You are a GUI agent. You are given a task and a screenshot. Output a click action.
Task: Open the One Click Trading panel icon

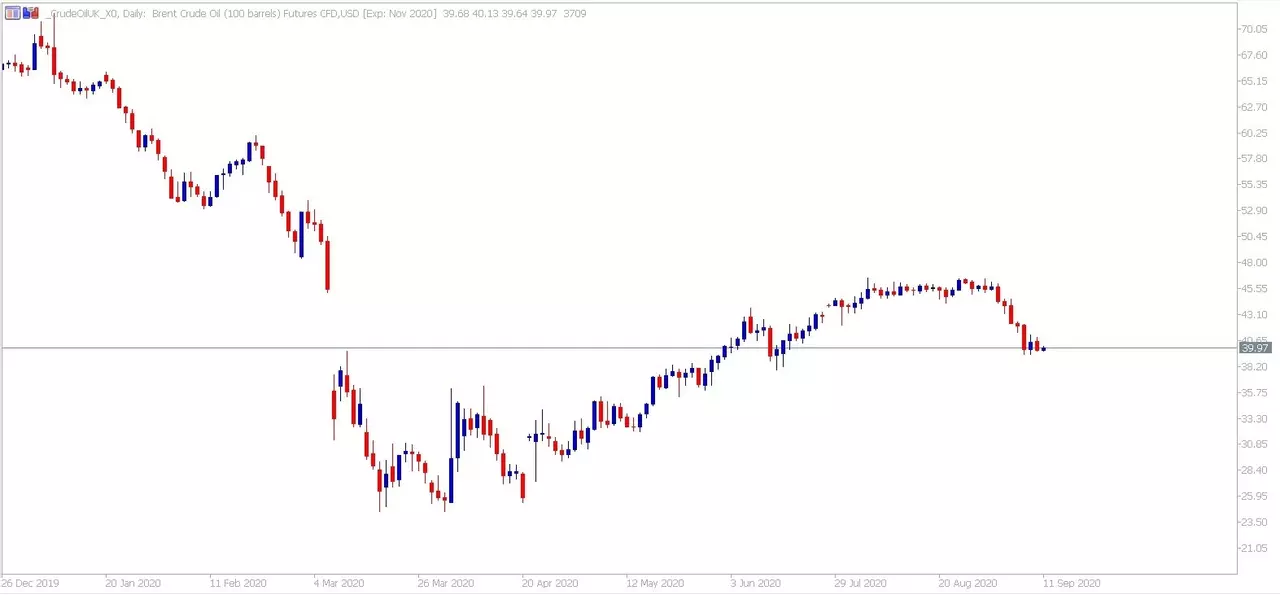[x=12, y=13]
